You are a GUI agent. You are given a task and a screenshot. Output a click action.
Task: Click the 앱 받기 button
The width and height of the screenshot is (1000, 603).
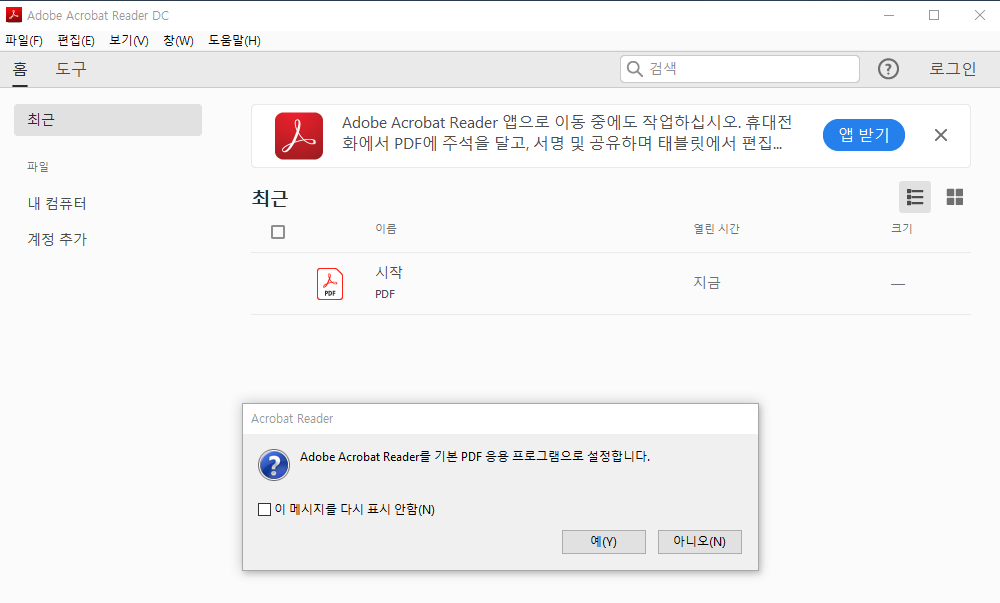tap(864, 135)
